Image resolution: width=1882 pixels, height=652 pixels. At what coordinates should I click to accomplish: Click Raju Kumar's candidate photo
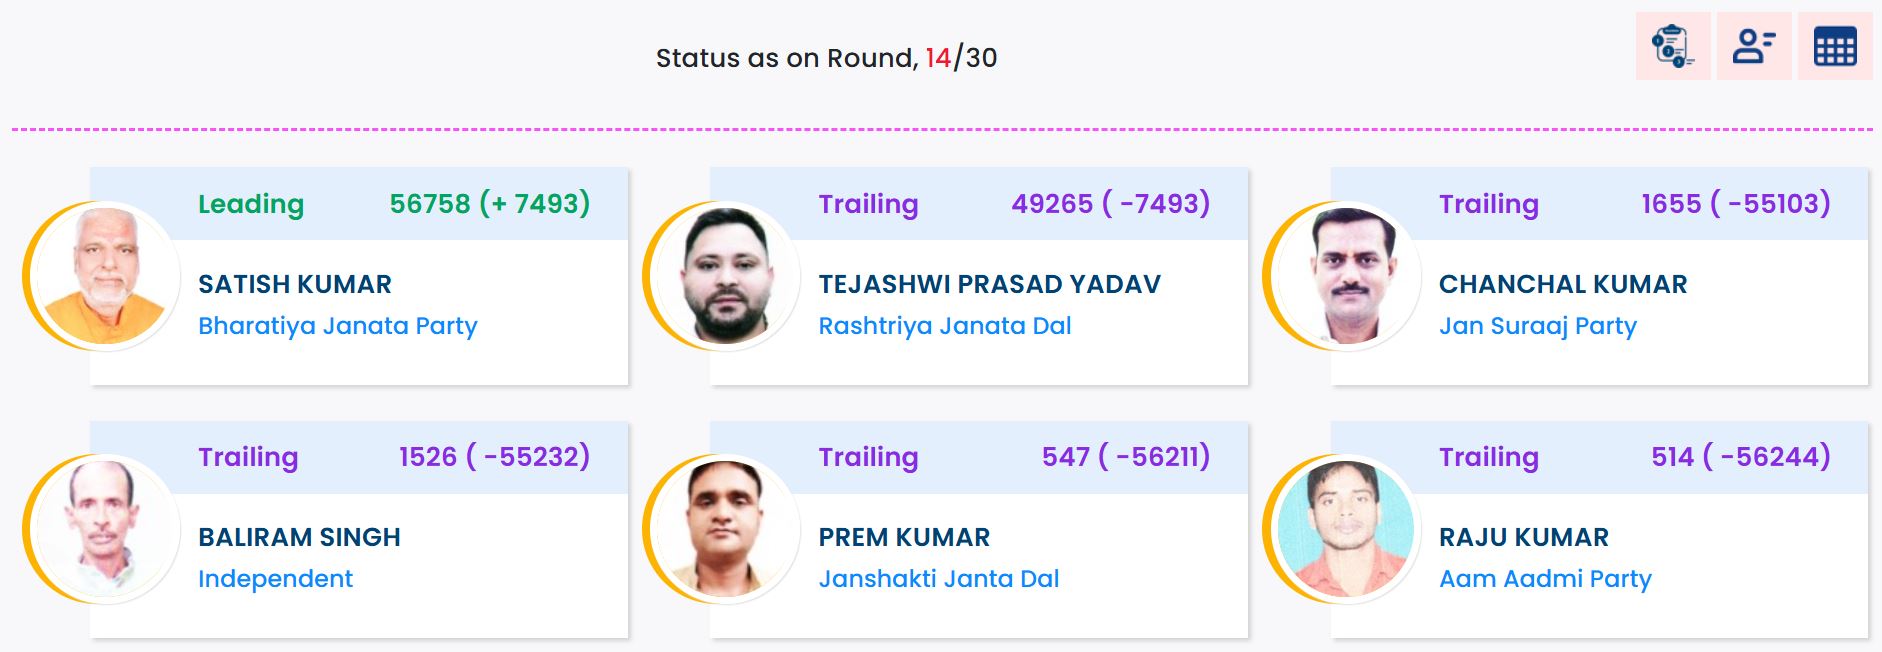pos(1346,529)
